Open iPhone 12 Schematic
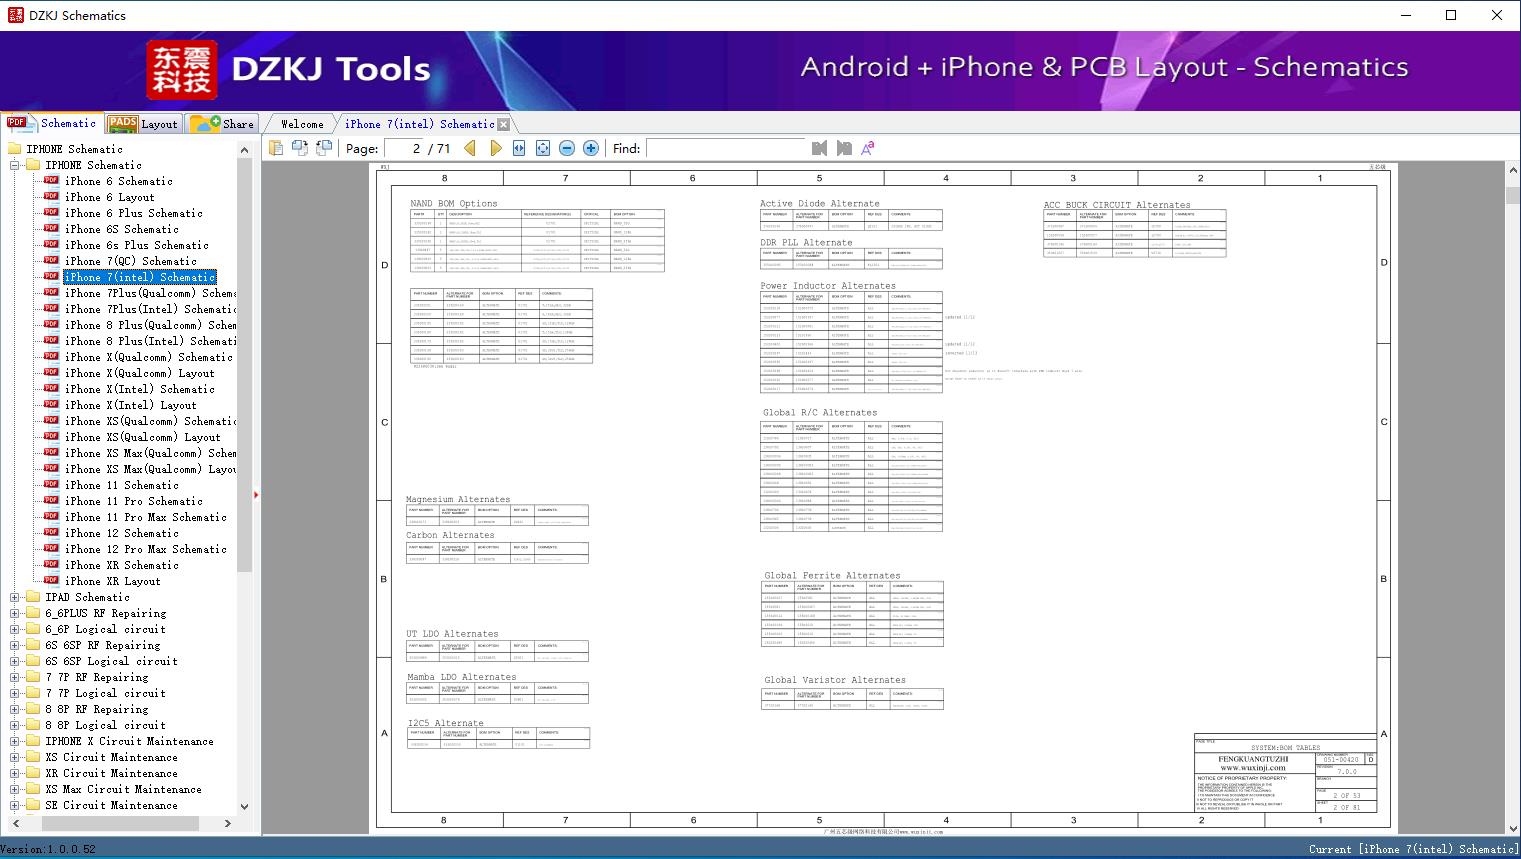The image size is (1521, 859). [122, 533]
